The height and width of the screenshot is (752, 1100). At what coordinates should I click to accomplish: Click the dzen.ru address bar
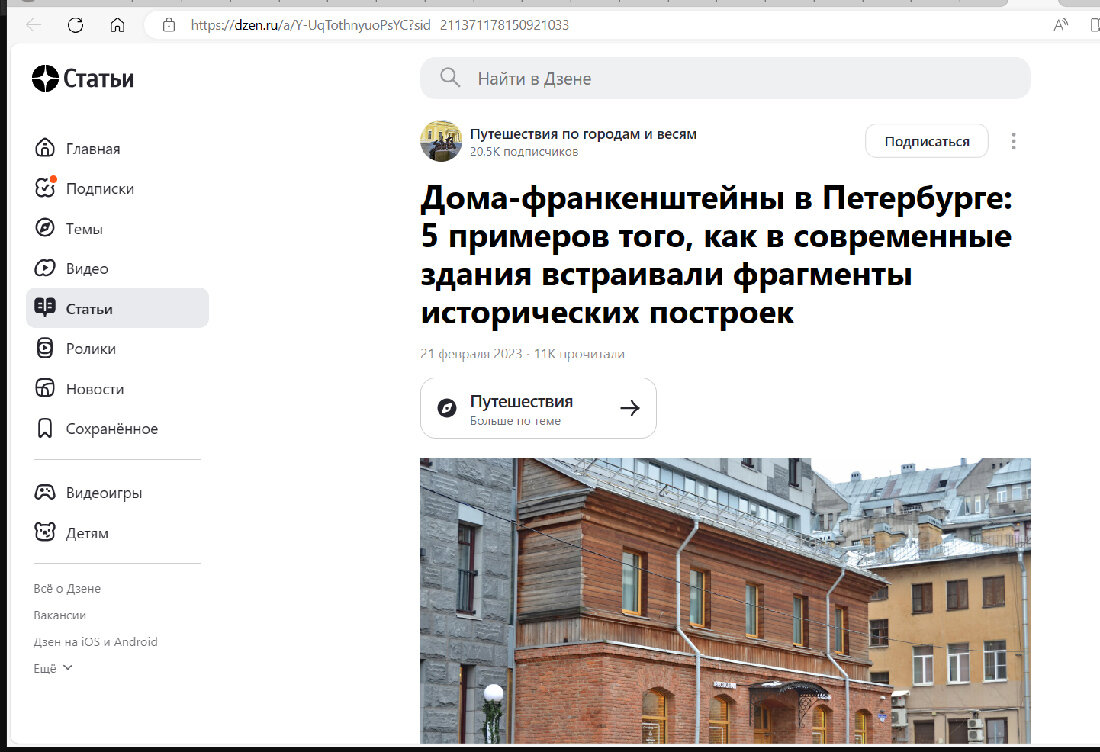coord(380,25)
